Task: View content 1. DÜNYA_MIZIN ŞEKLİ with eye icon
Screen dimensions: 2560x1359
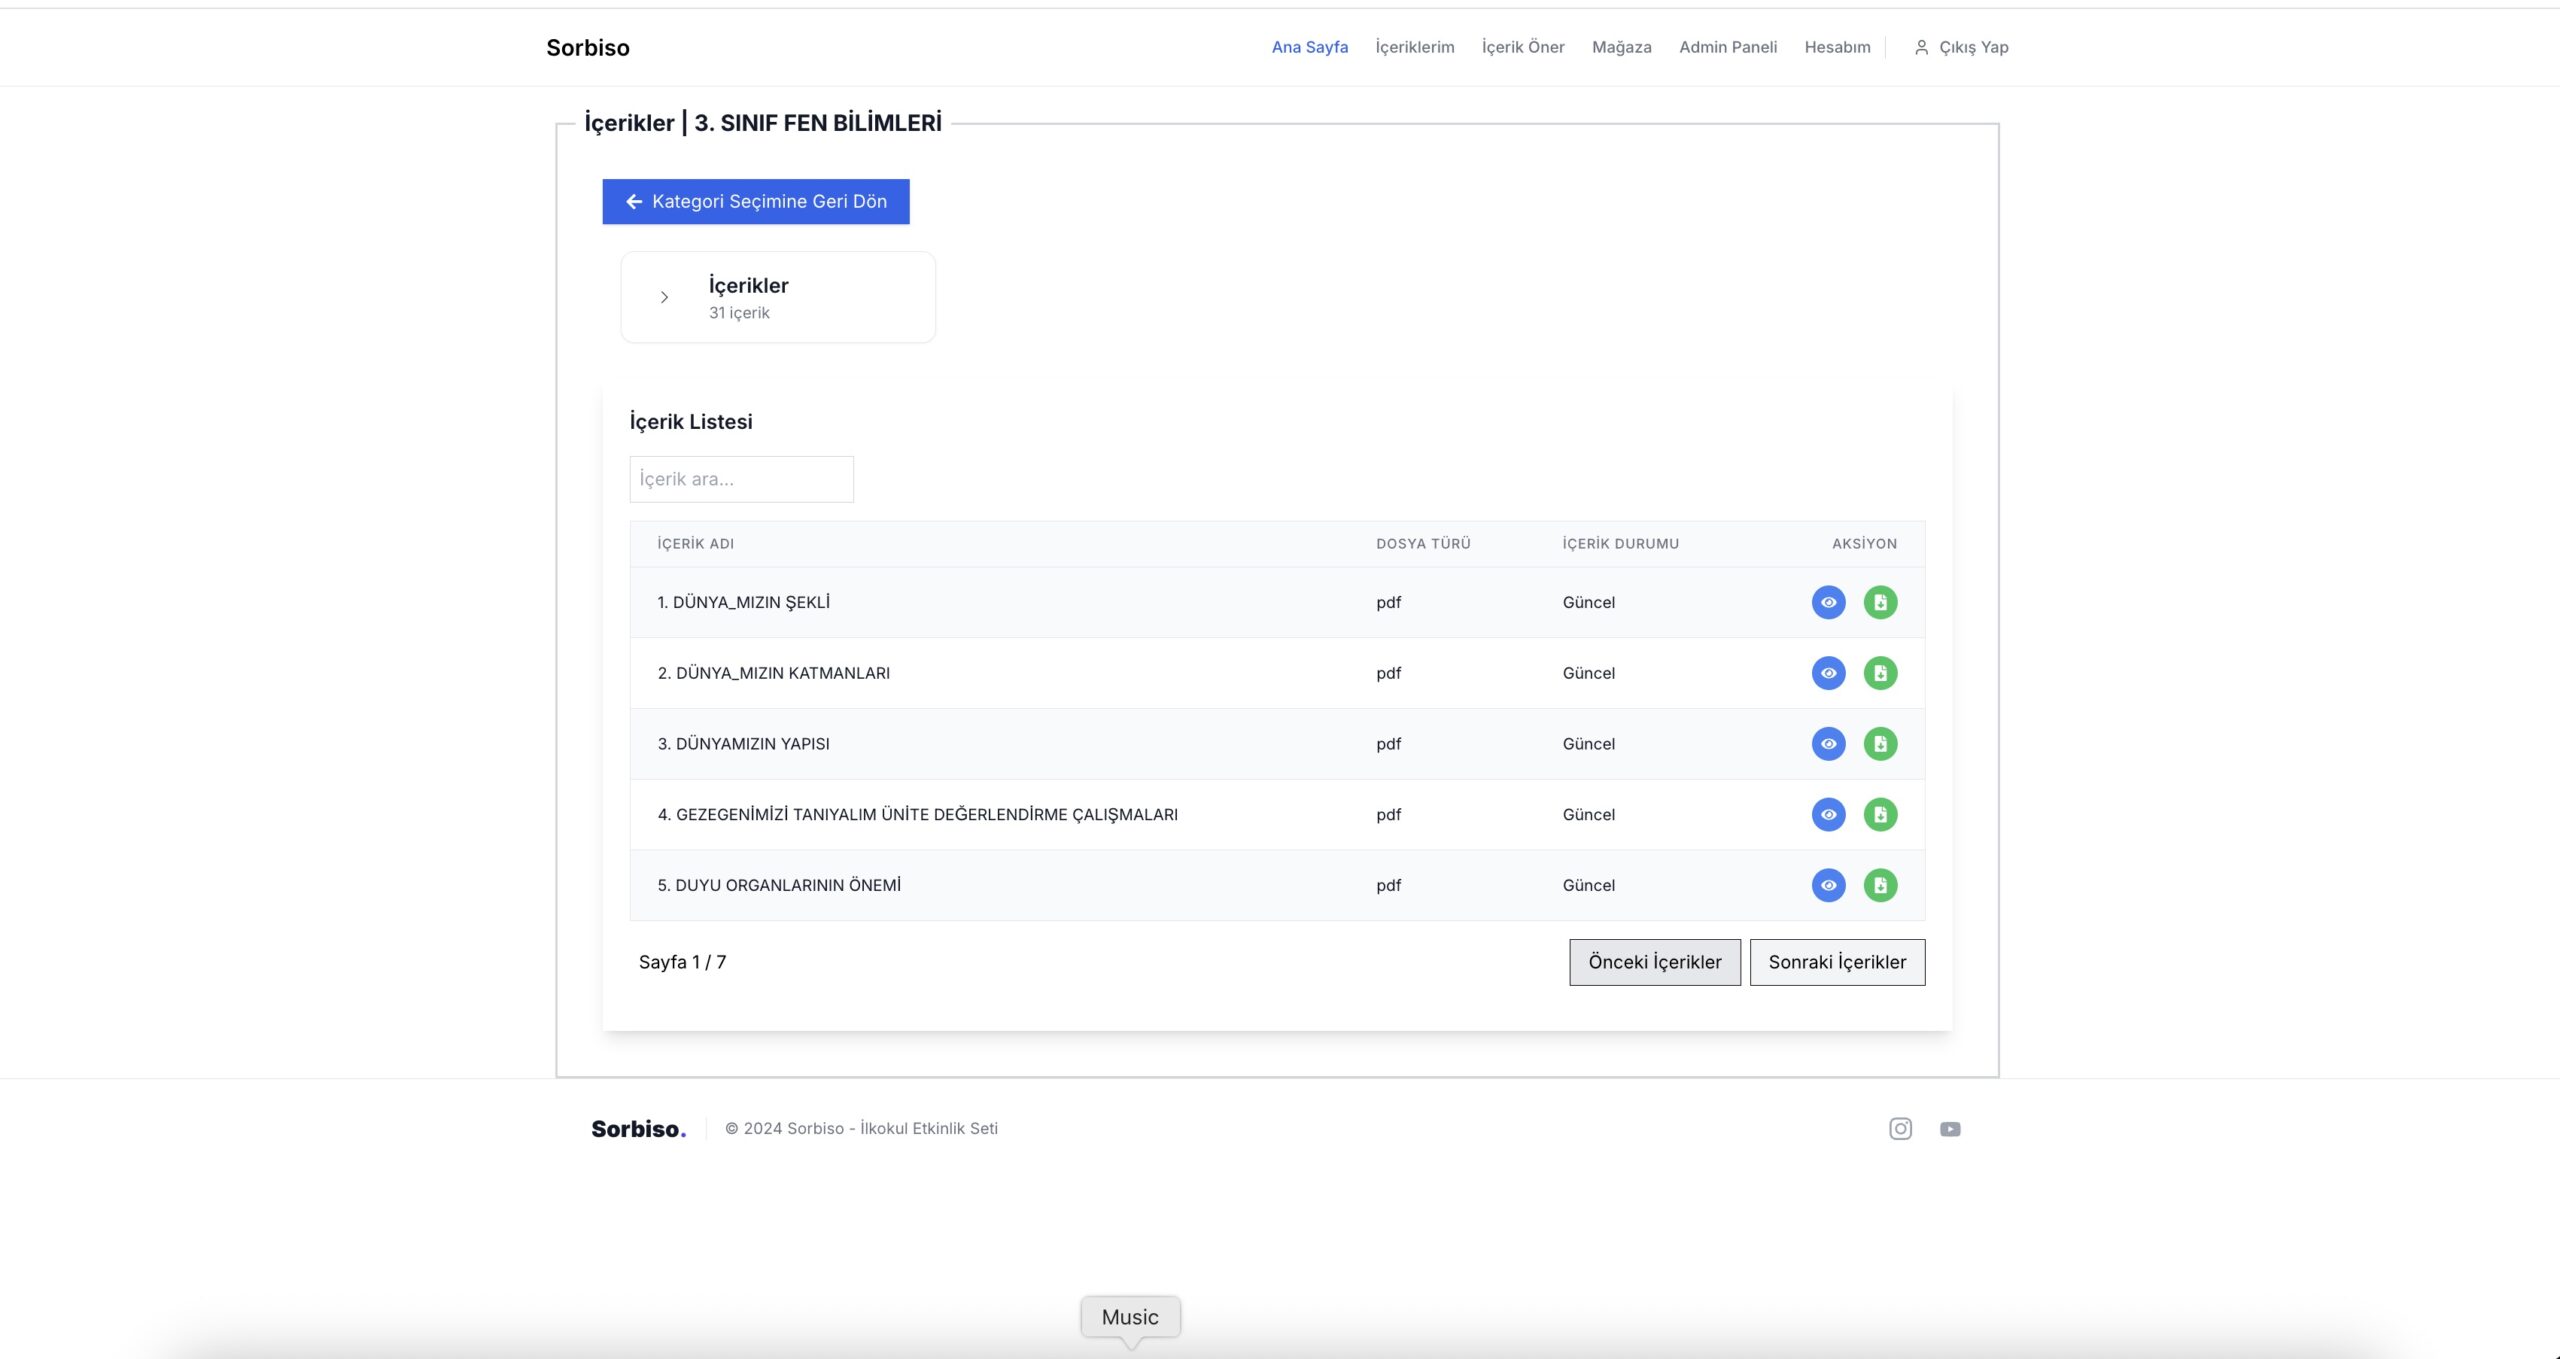Action: point(1828,602)
